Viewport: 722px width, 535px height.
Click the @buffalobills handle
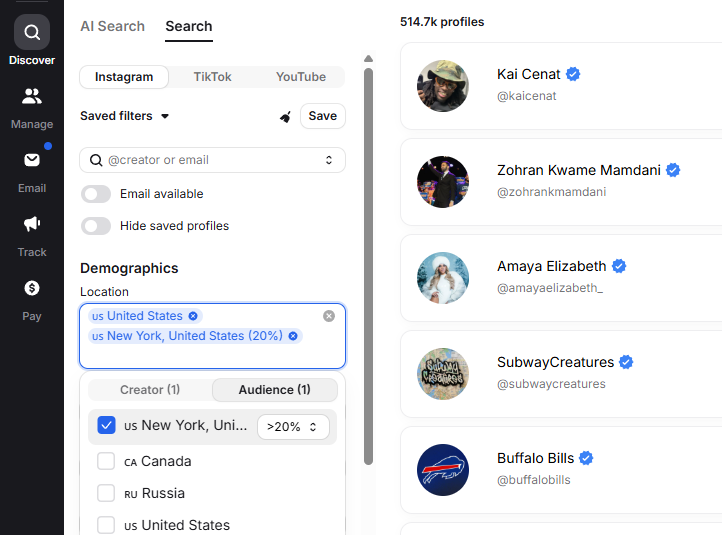(533, 480)
